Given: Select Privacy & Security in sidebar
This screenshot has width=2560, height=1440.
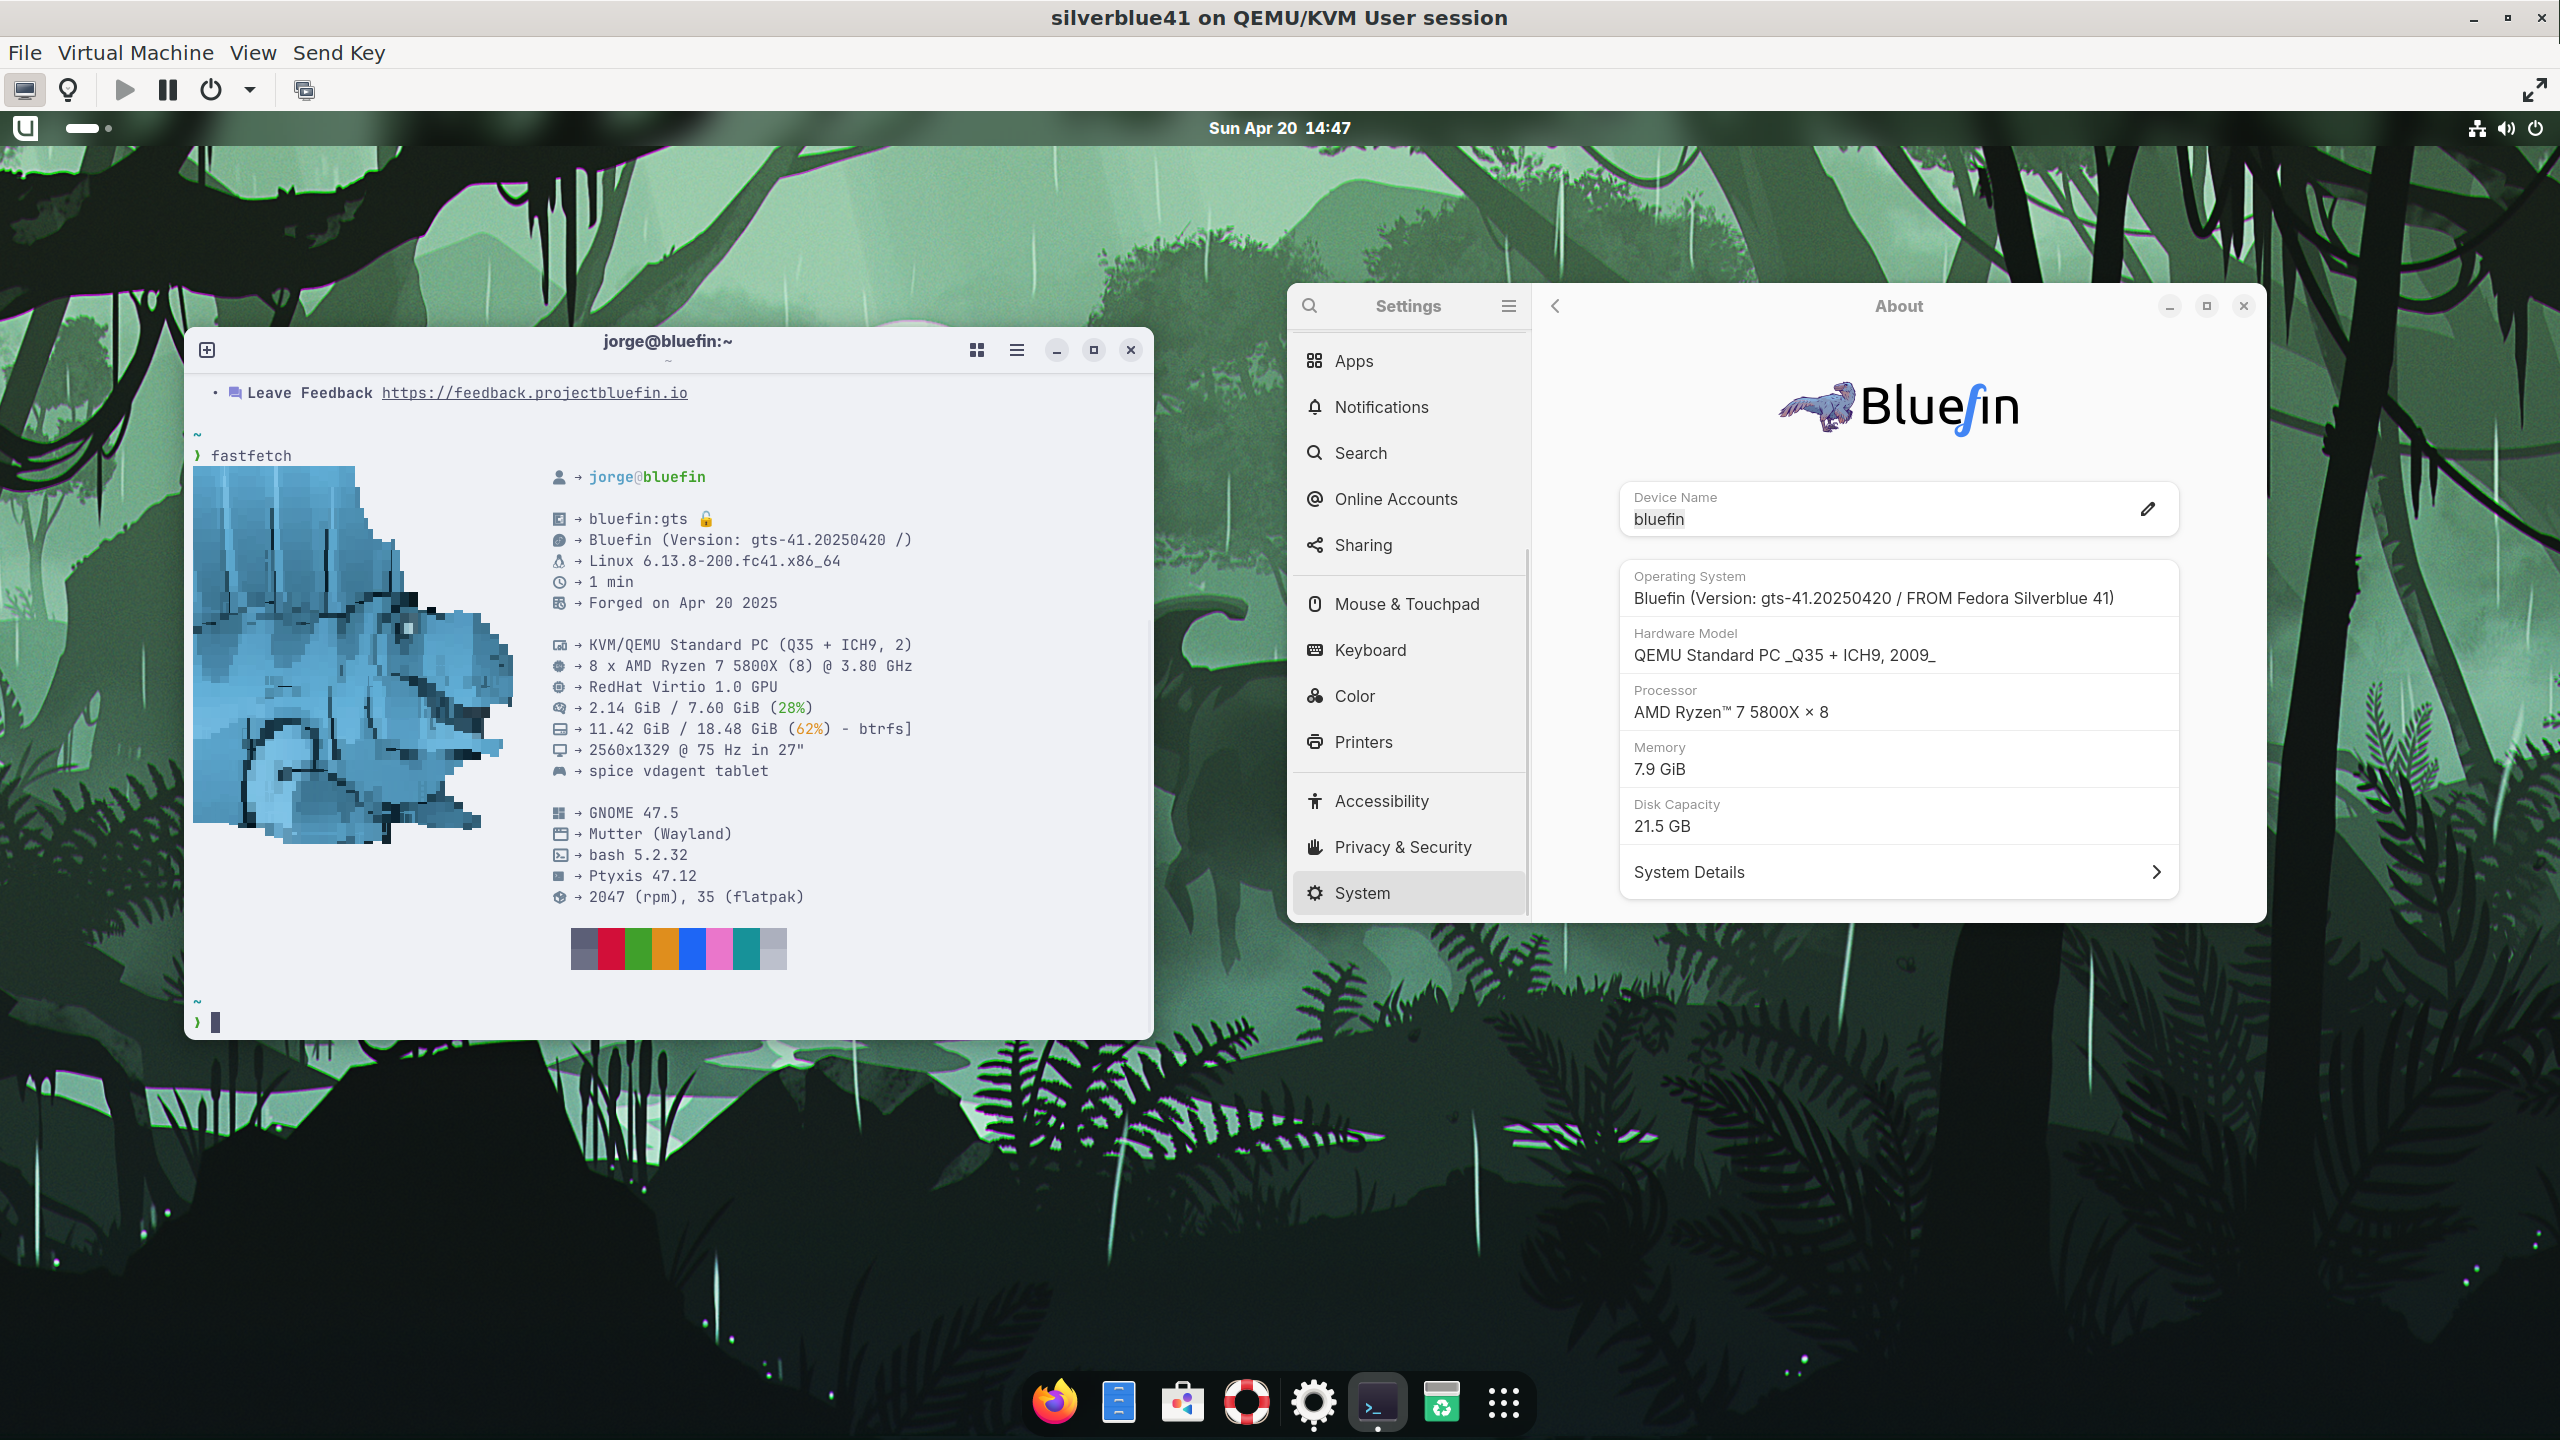Looking at the screenshot, I should [x=1402, y=847].
